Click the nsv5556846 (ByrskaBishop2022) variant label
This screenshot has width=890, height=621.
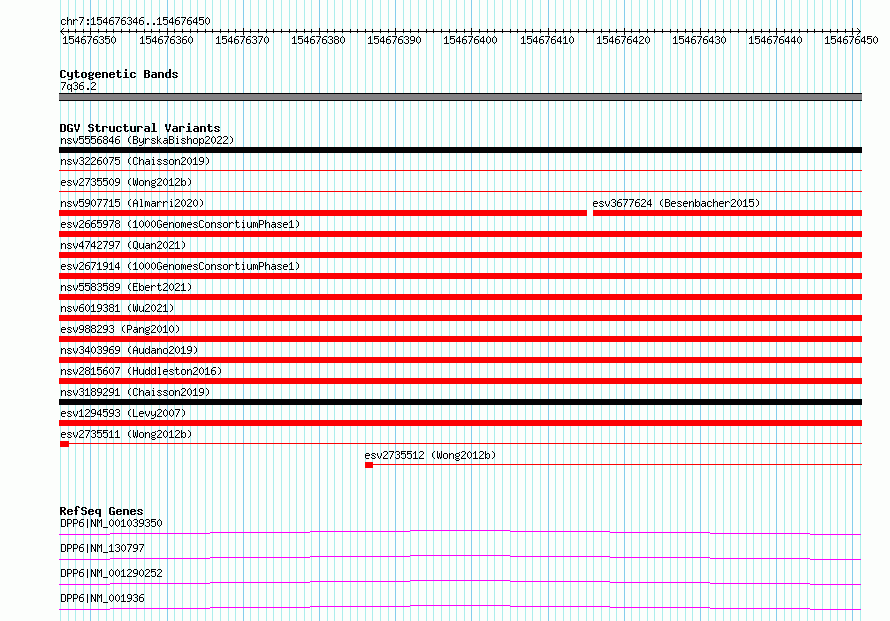147,140
